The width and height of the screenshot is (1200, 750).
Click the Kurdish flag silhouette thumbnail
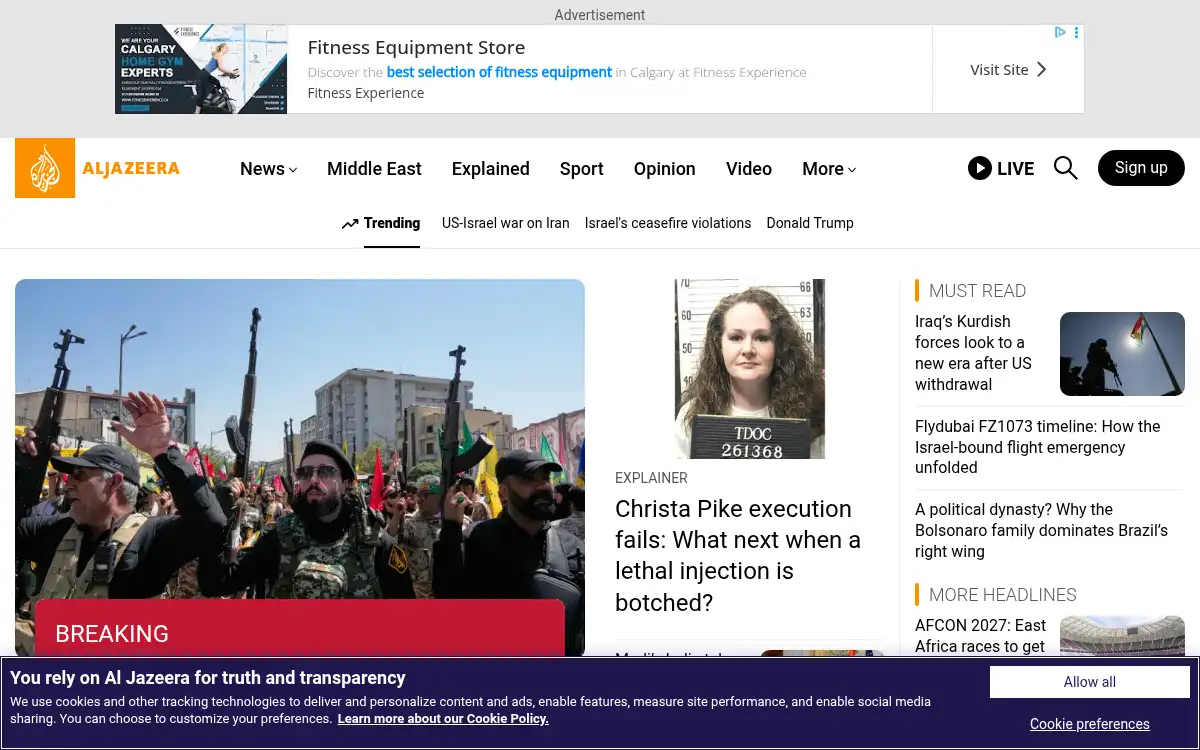pos(1122,354)
